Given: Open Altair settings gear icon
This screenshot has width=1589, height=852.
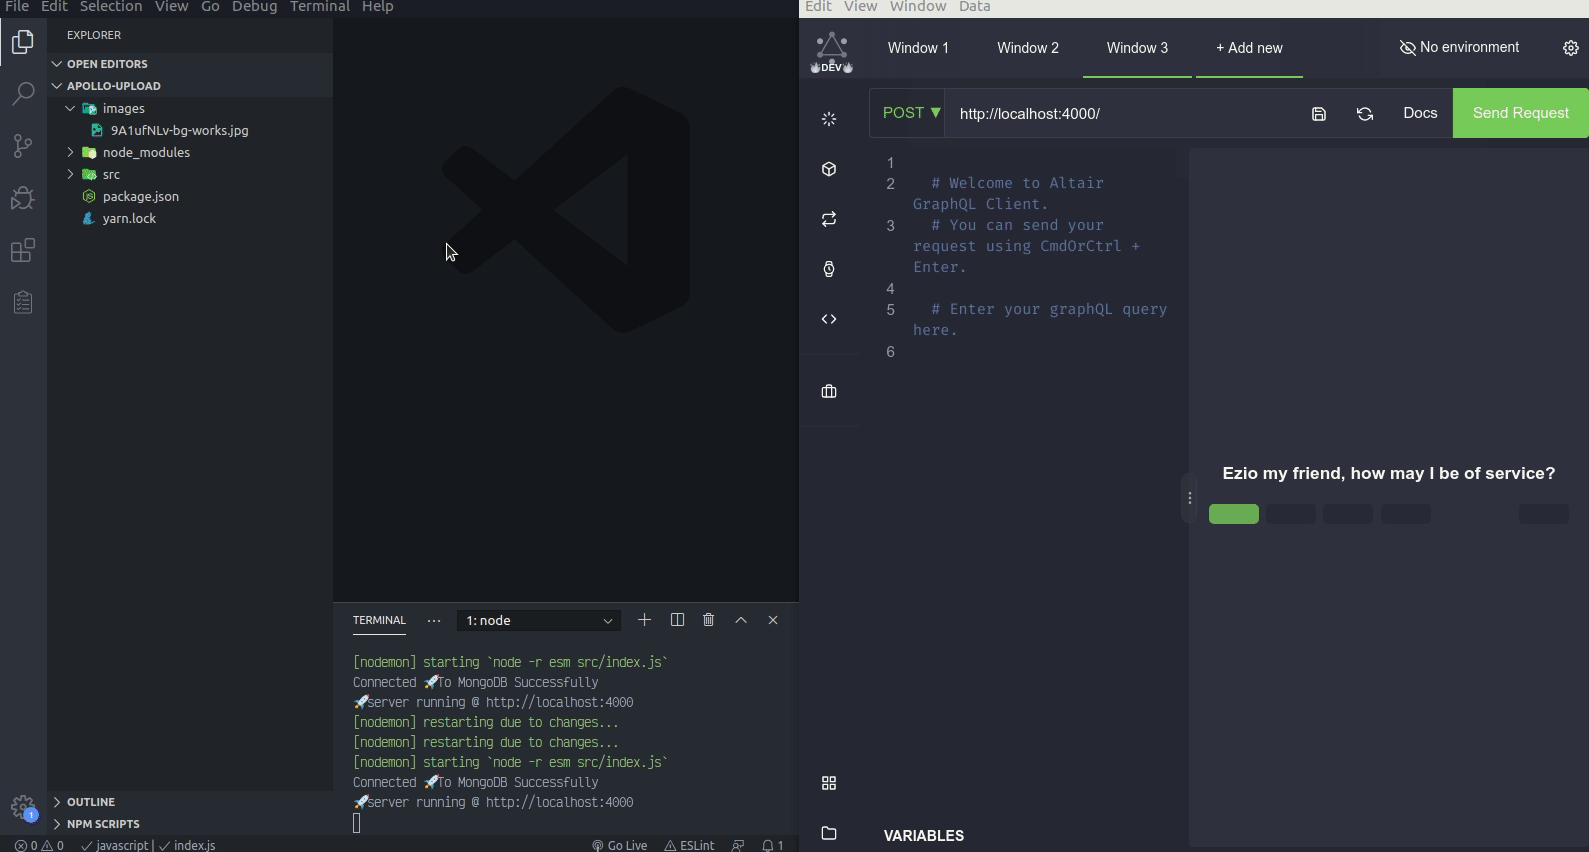Looking at the screenshot, I should 1570,48.
